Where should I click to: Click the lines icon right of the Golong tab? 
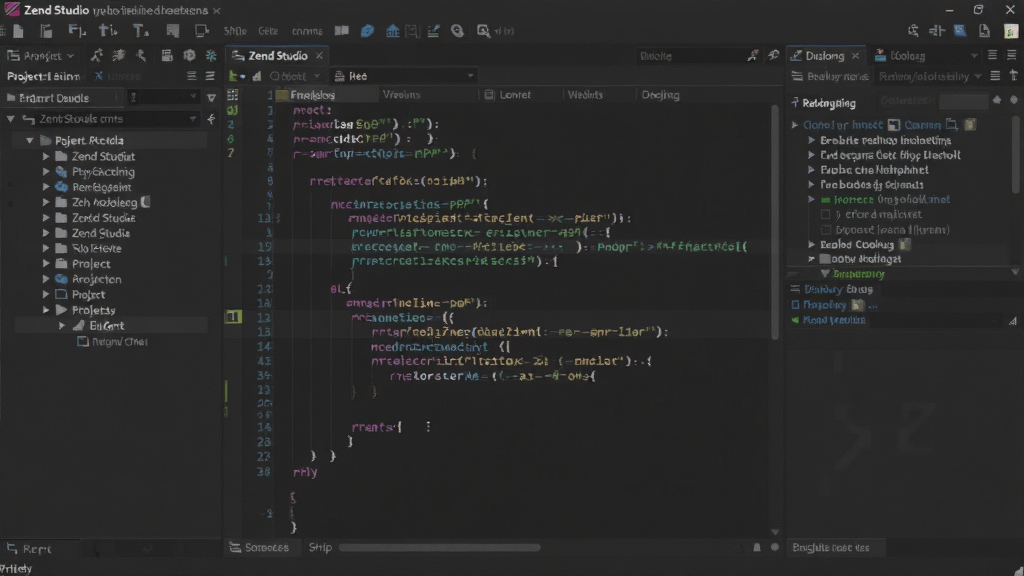(993, 56)
